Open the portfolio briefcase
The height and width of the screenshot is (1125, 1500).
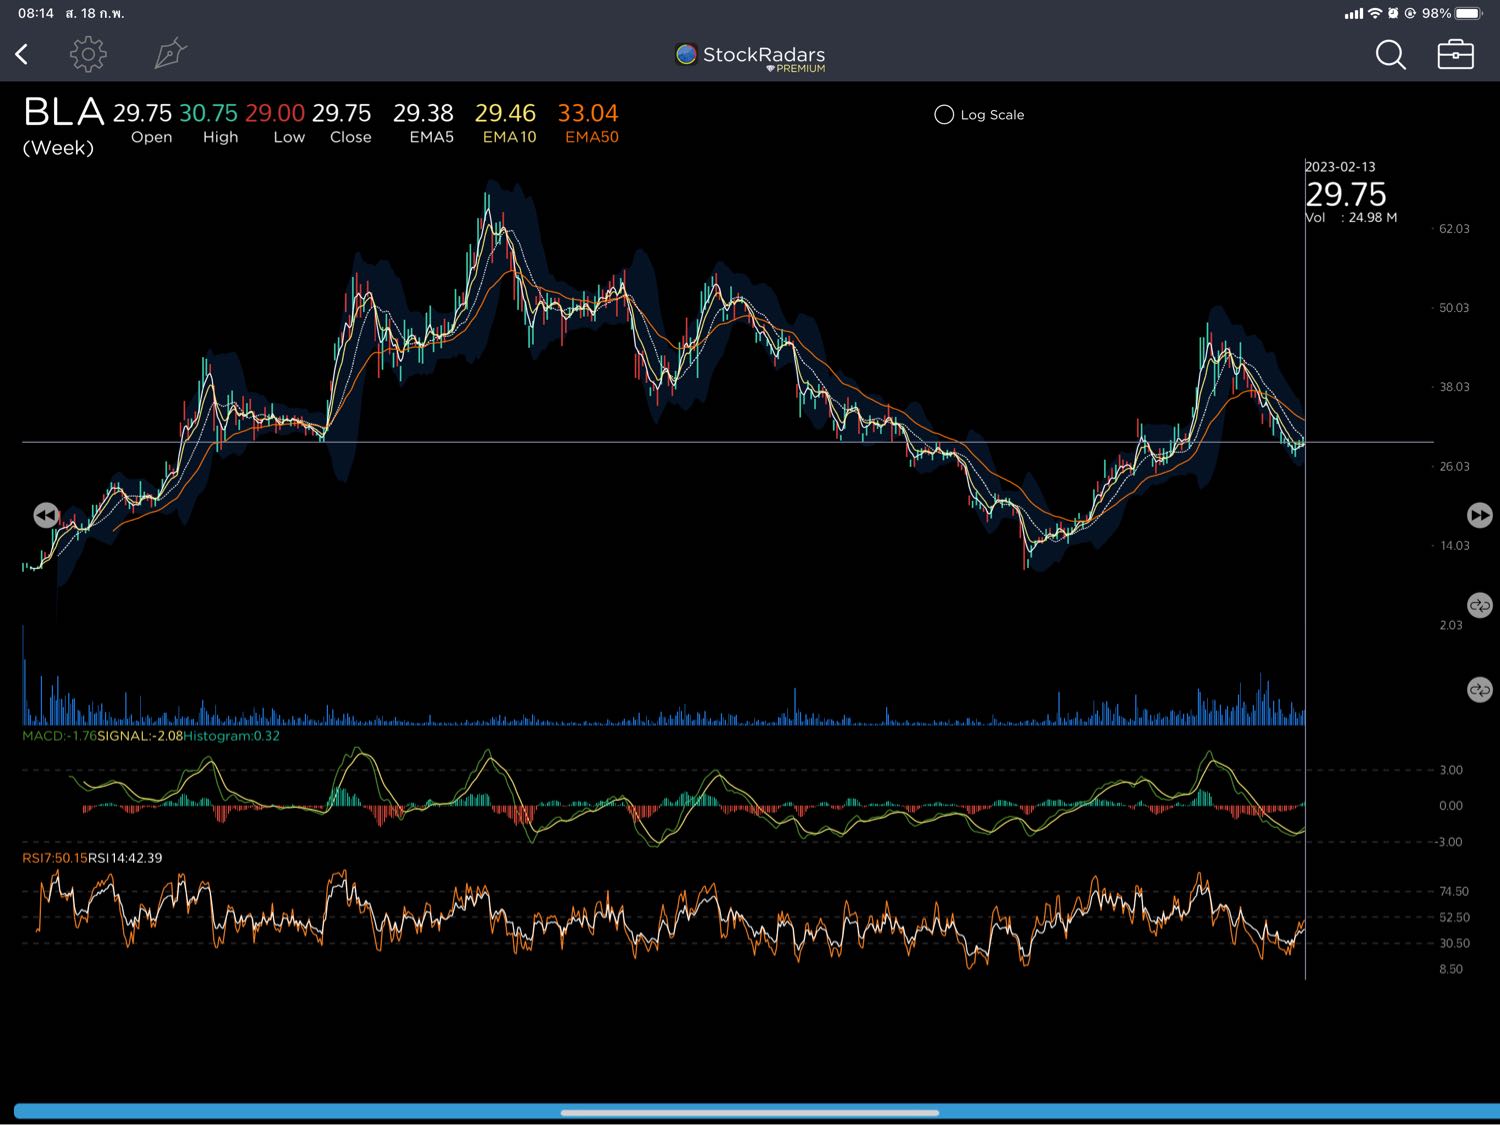pyautogui.click(x=1455, y=54)
